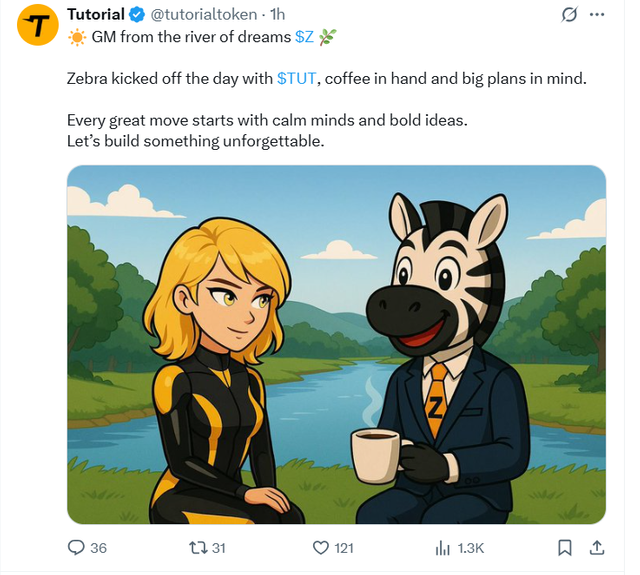Click the tweet text 'Let's build something unforgettable'

tap(196, 141)
